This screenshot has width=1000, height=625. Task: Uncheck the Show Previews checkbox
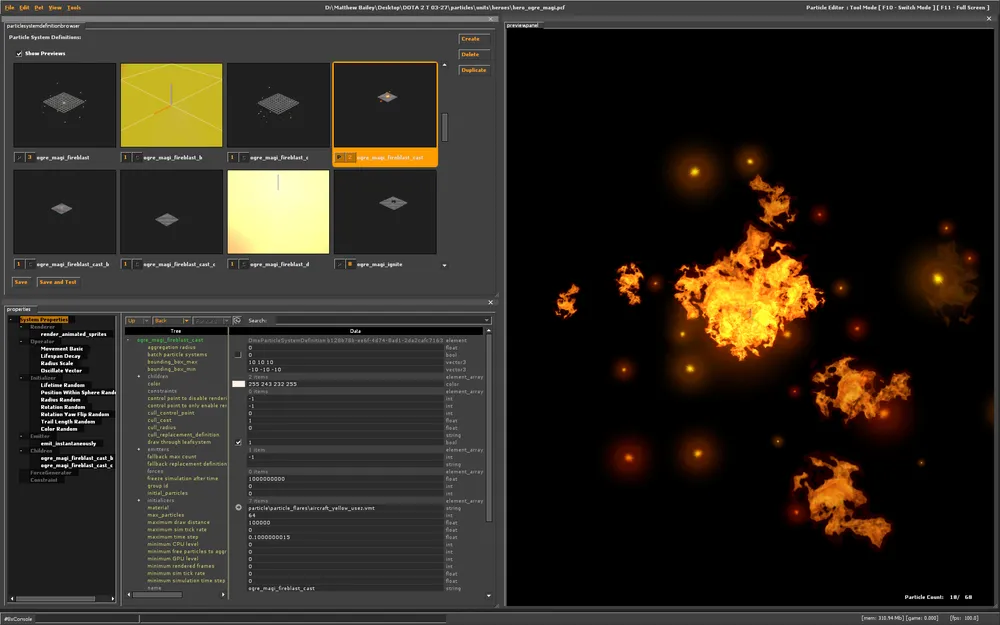tap(19, 53)
